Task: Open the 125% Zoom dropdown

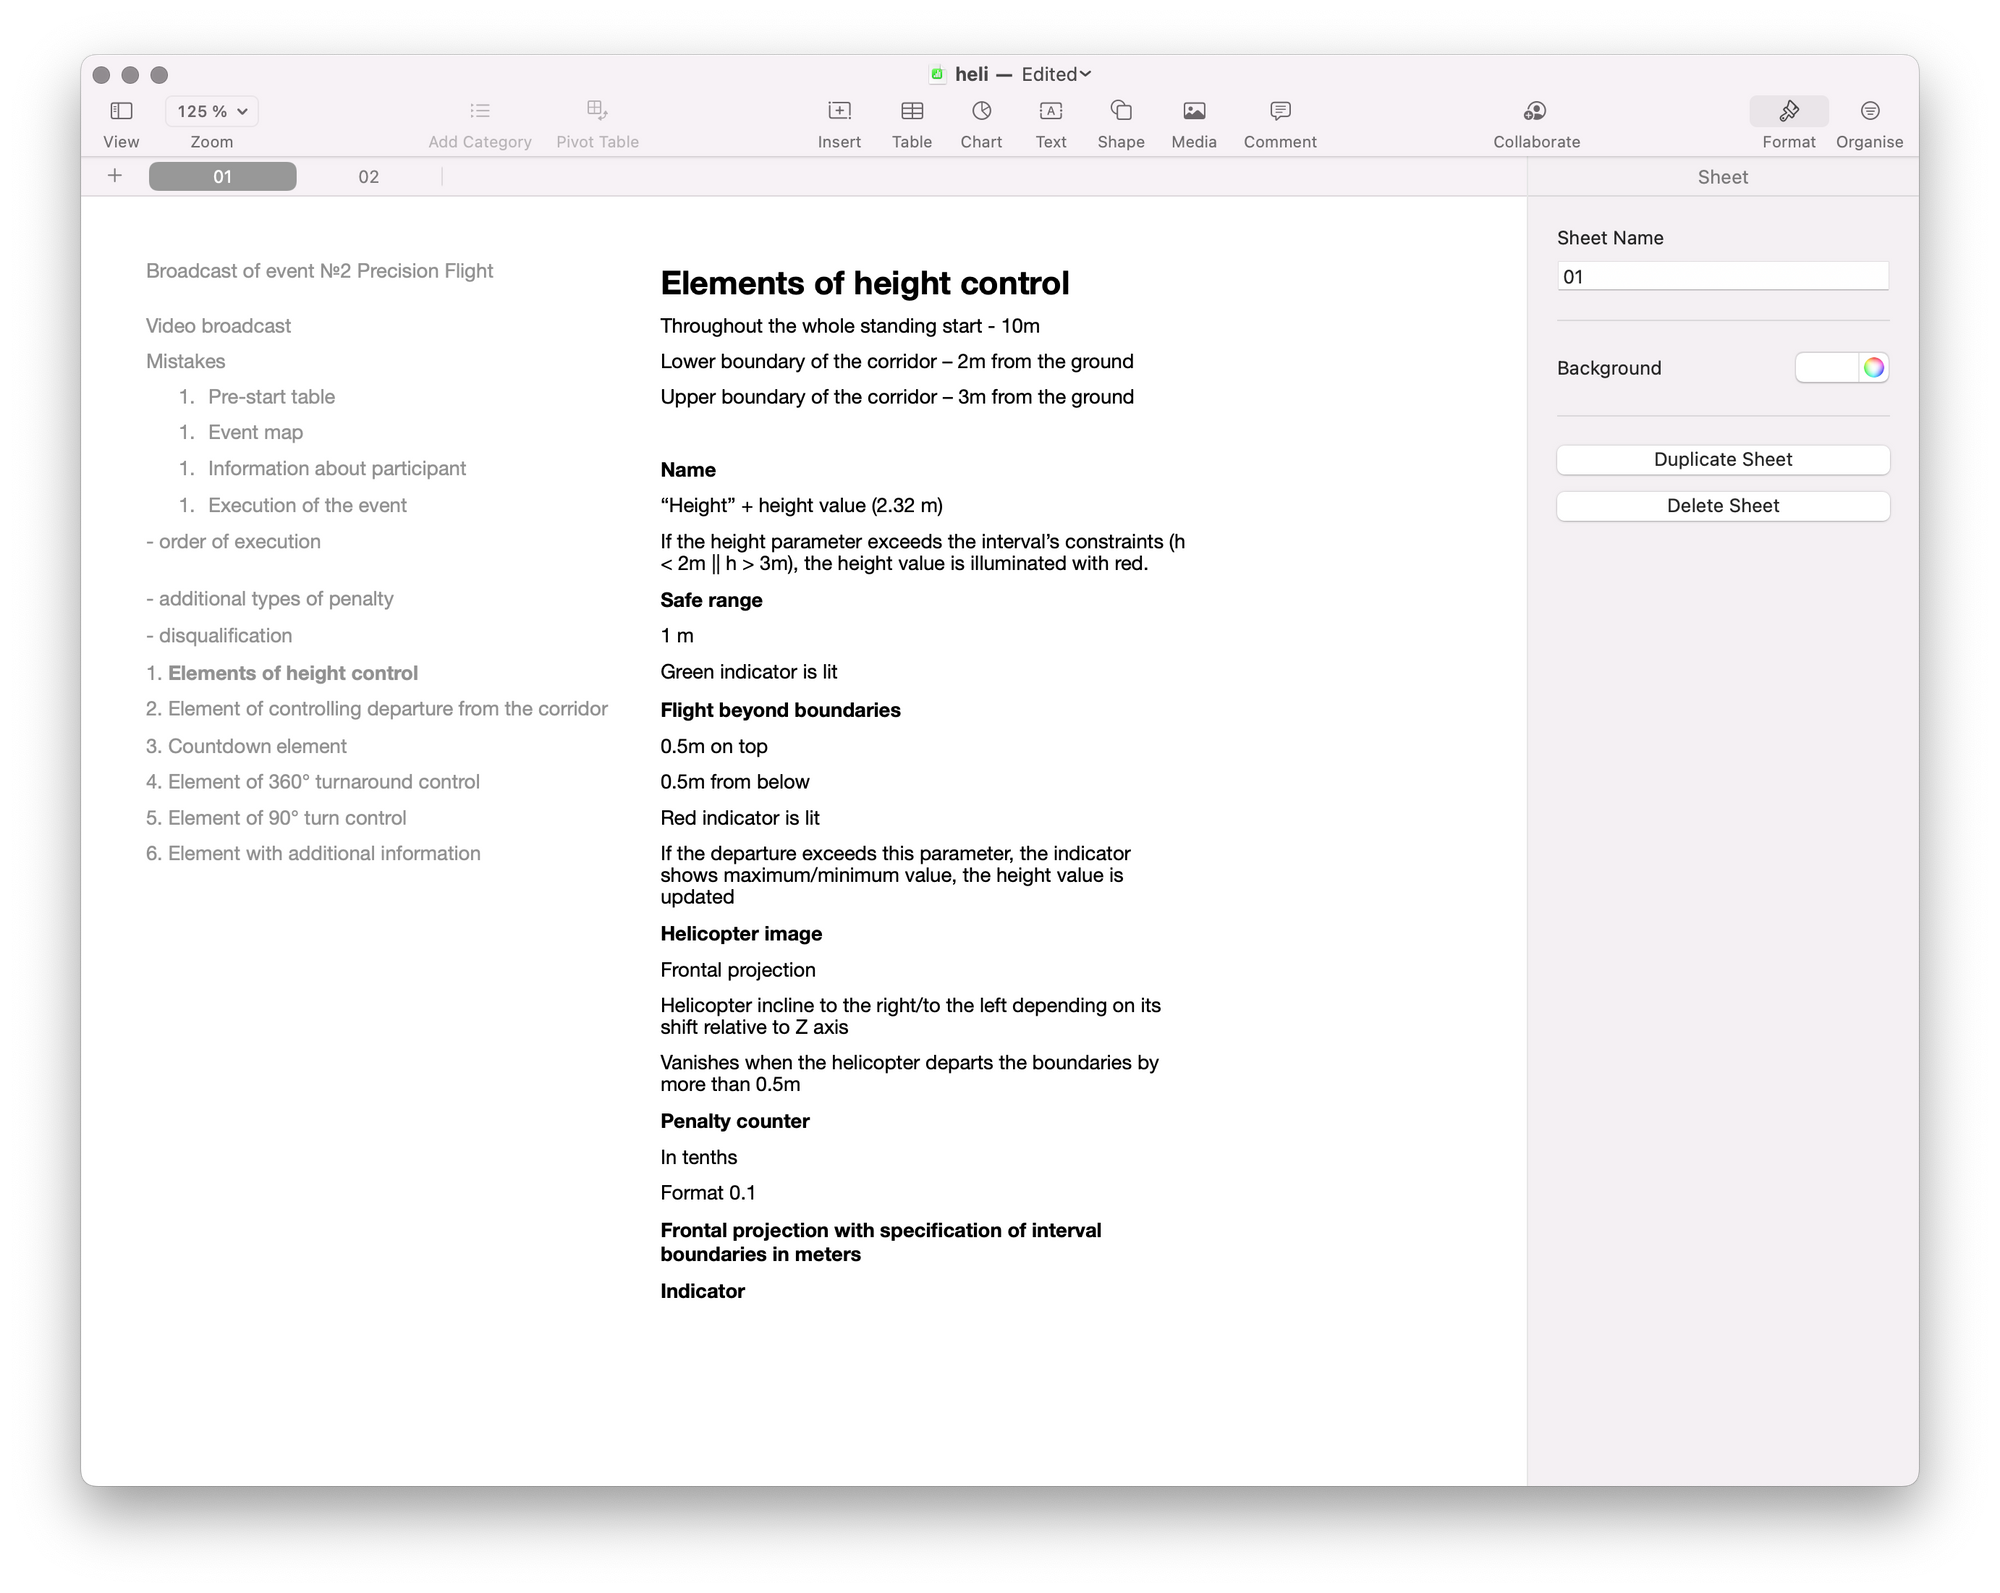Action: point(212,111)
